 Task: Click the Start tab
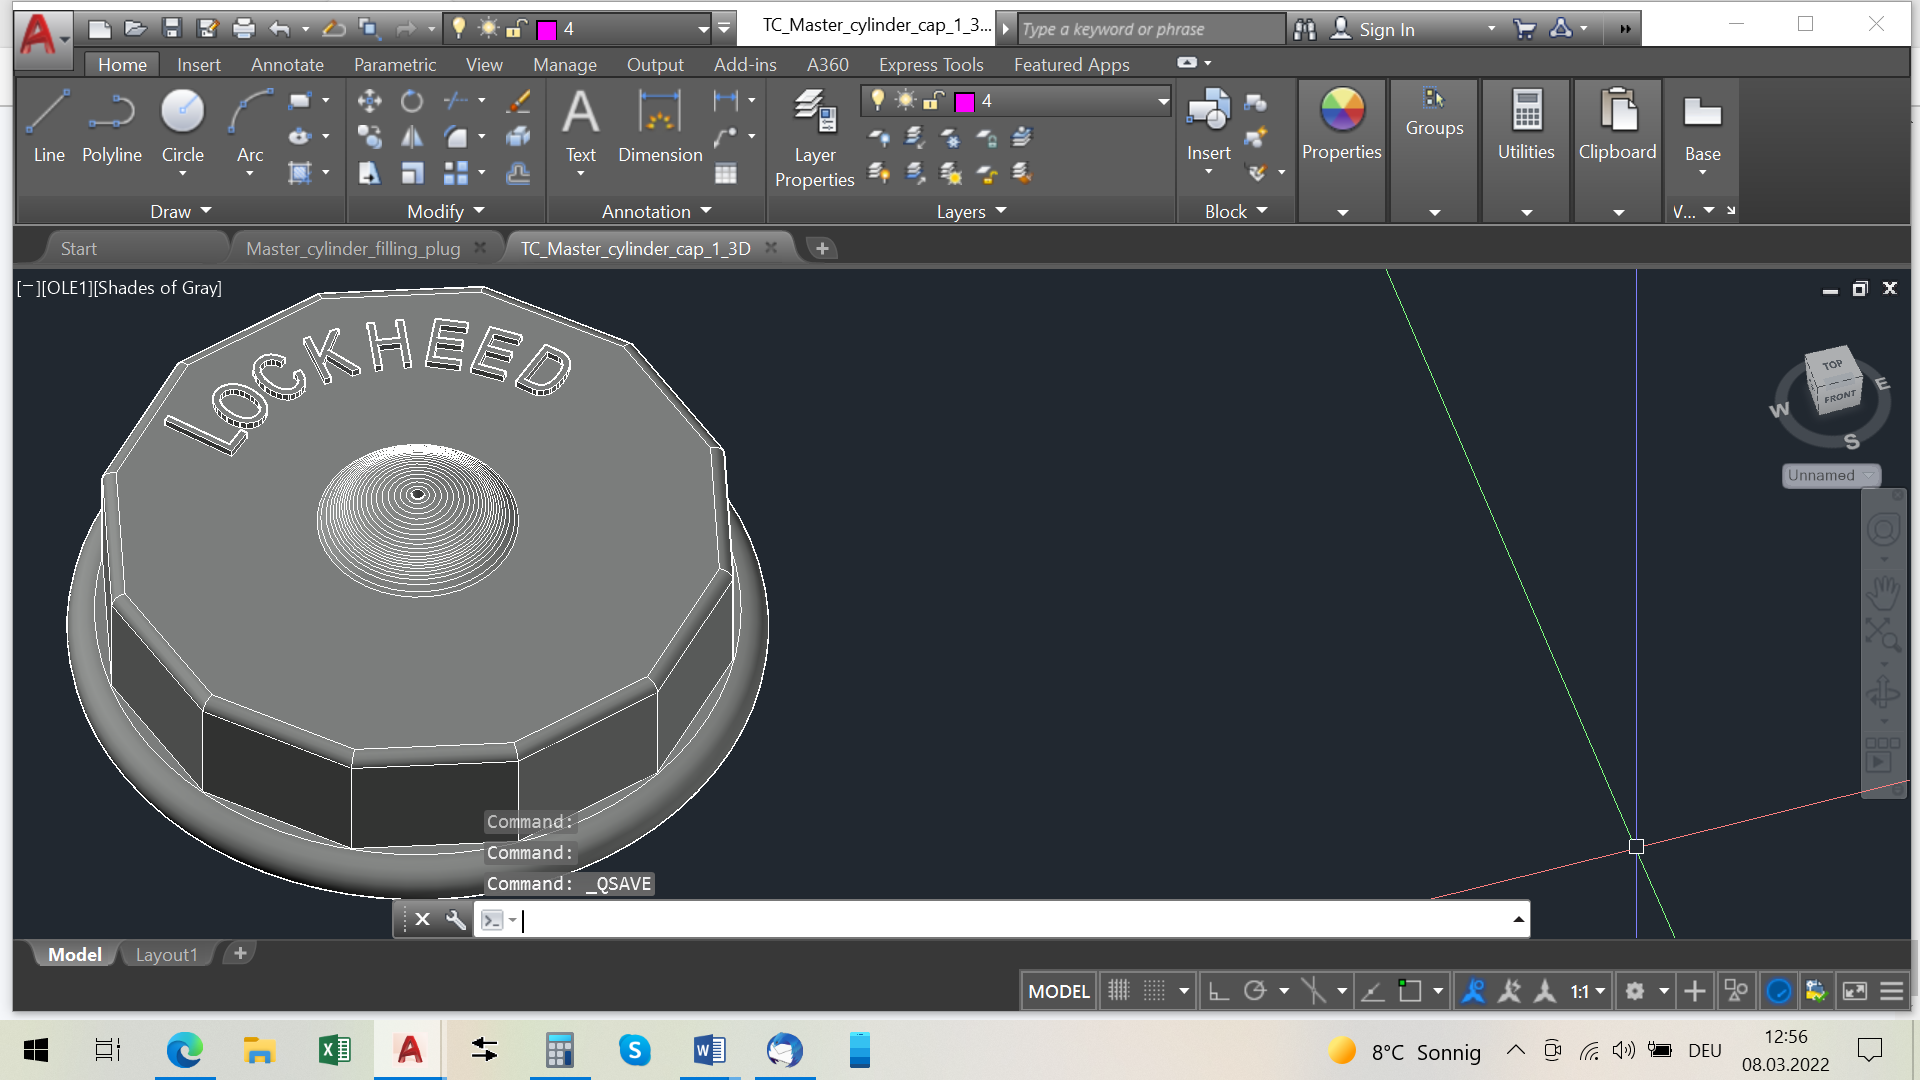point(78,248)
